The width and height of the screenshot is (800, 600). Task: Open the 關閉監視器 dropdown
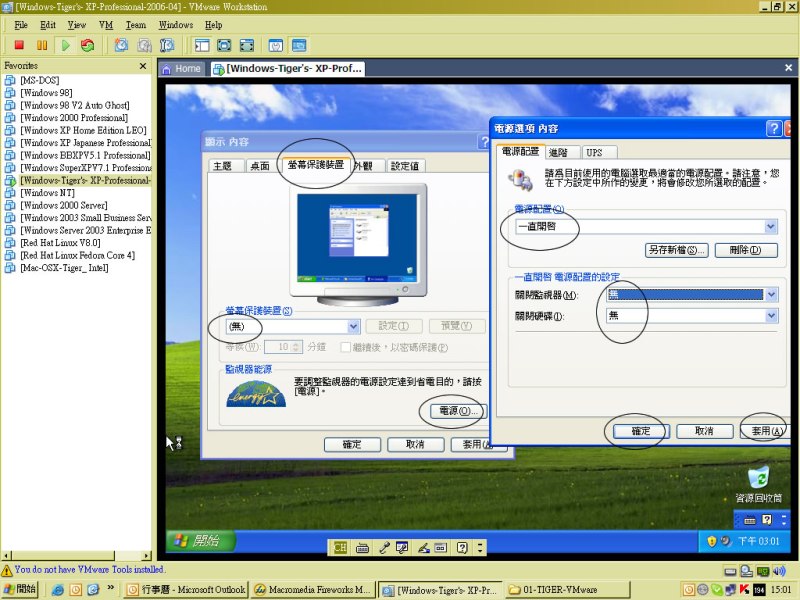771,294
